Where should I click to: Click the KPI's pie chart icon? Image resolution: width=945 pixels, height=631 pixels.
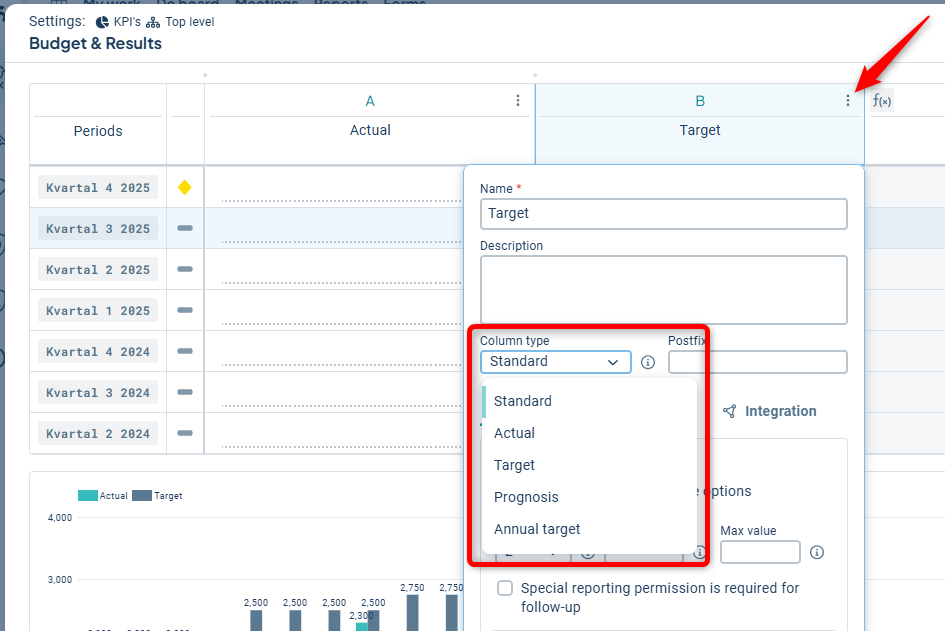click(102, 22)
